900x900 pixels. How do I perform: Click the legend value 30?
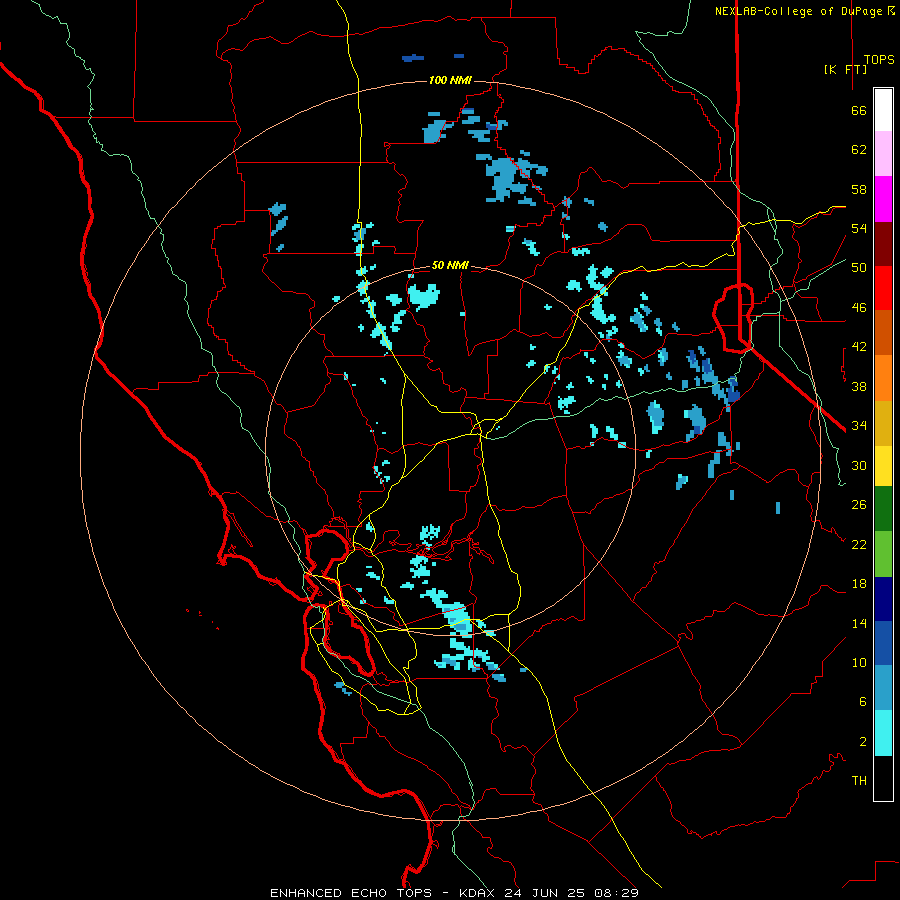point(859,465)
